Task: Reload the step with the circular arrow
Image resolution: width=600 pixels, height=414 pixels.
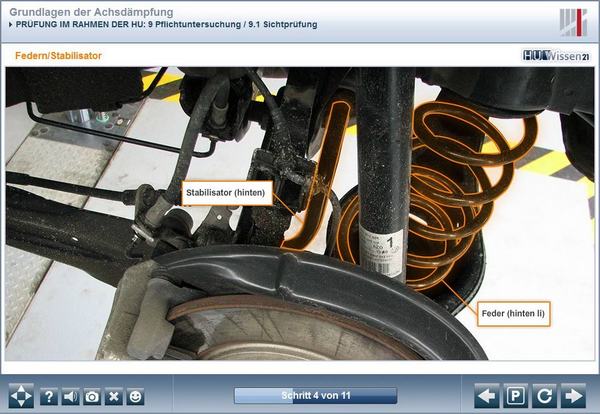Action: [544, 396]
